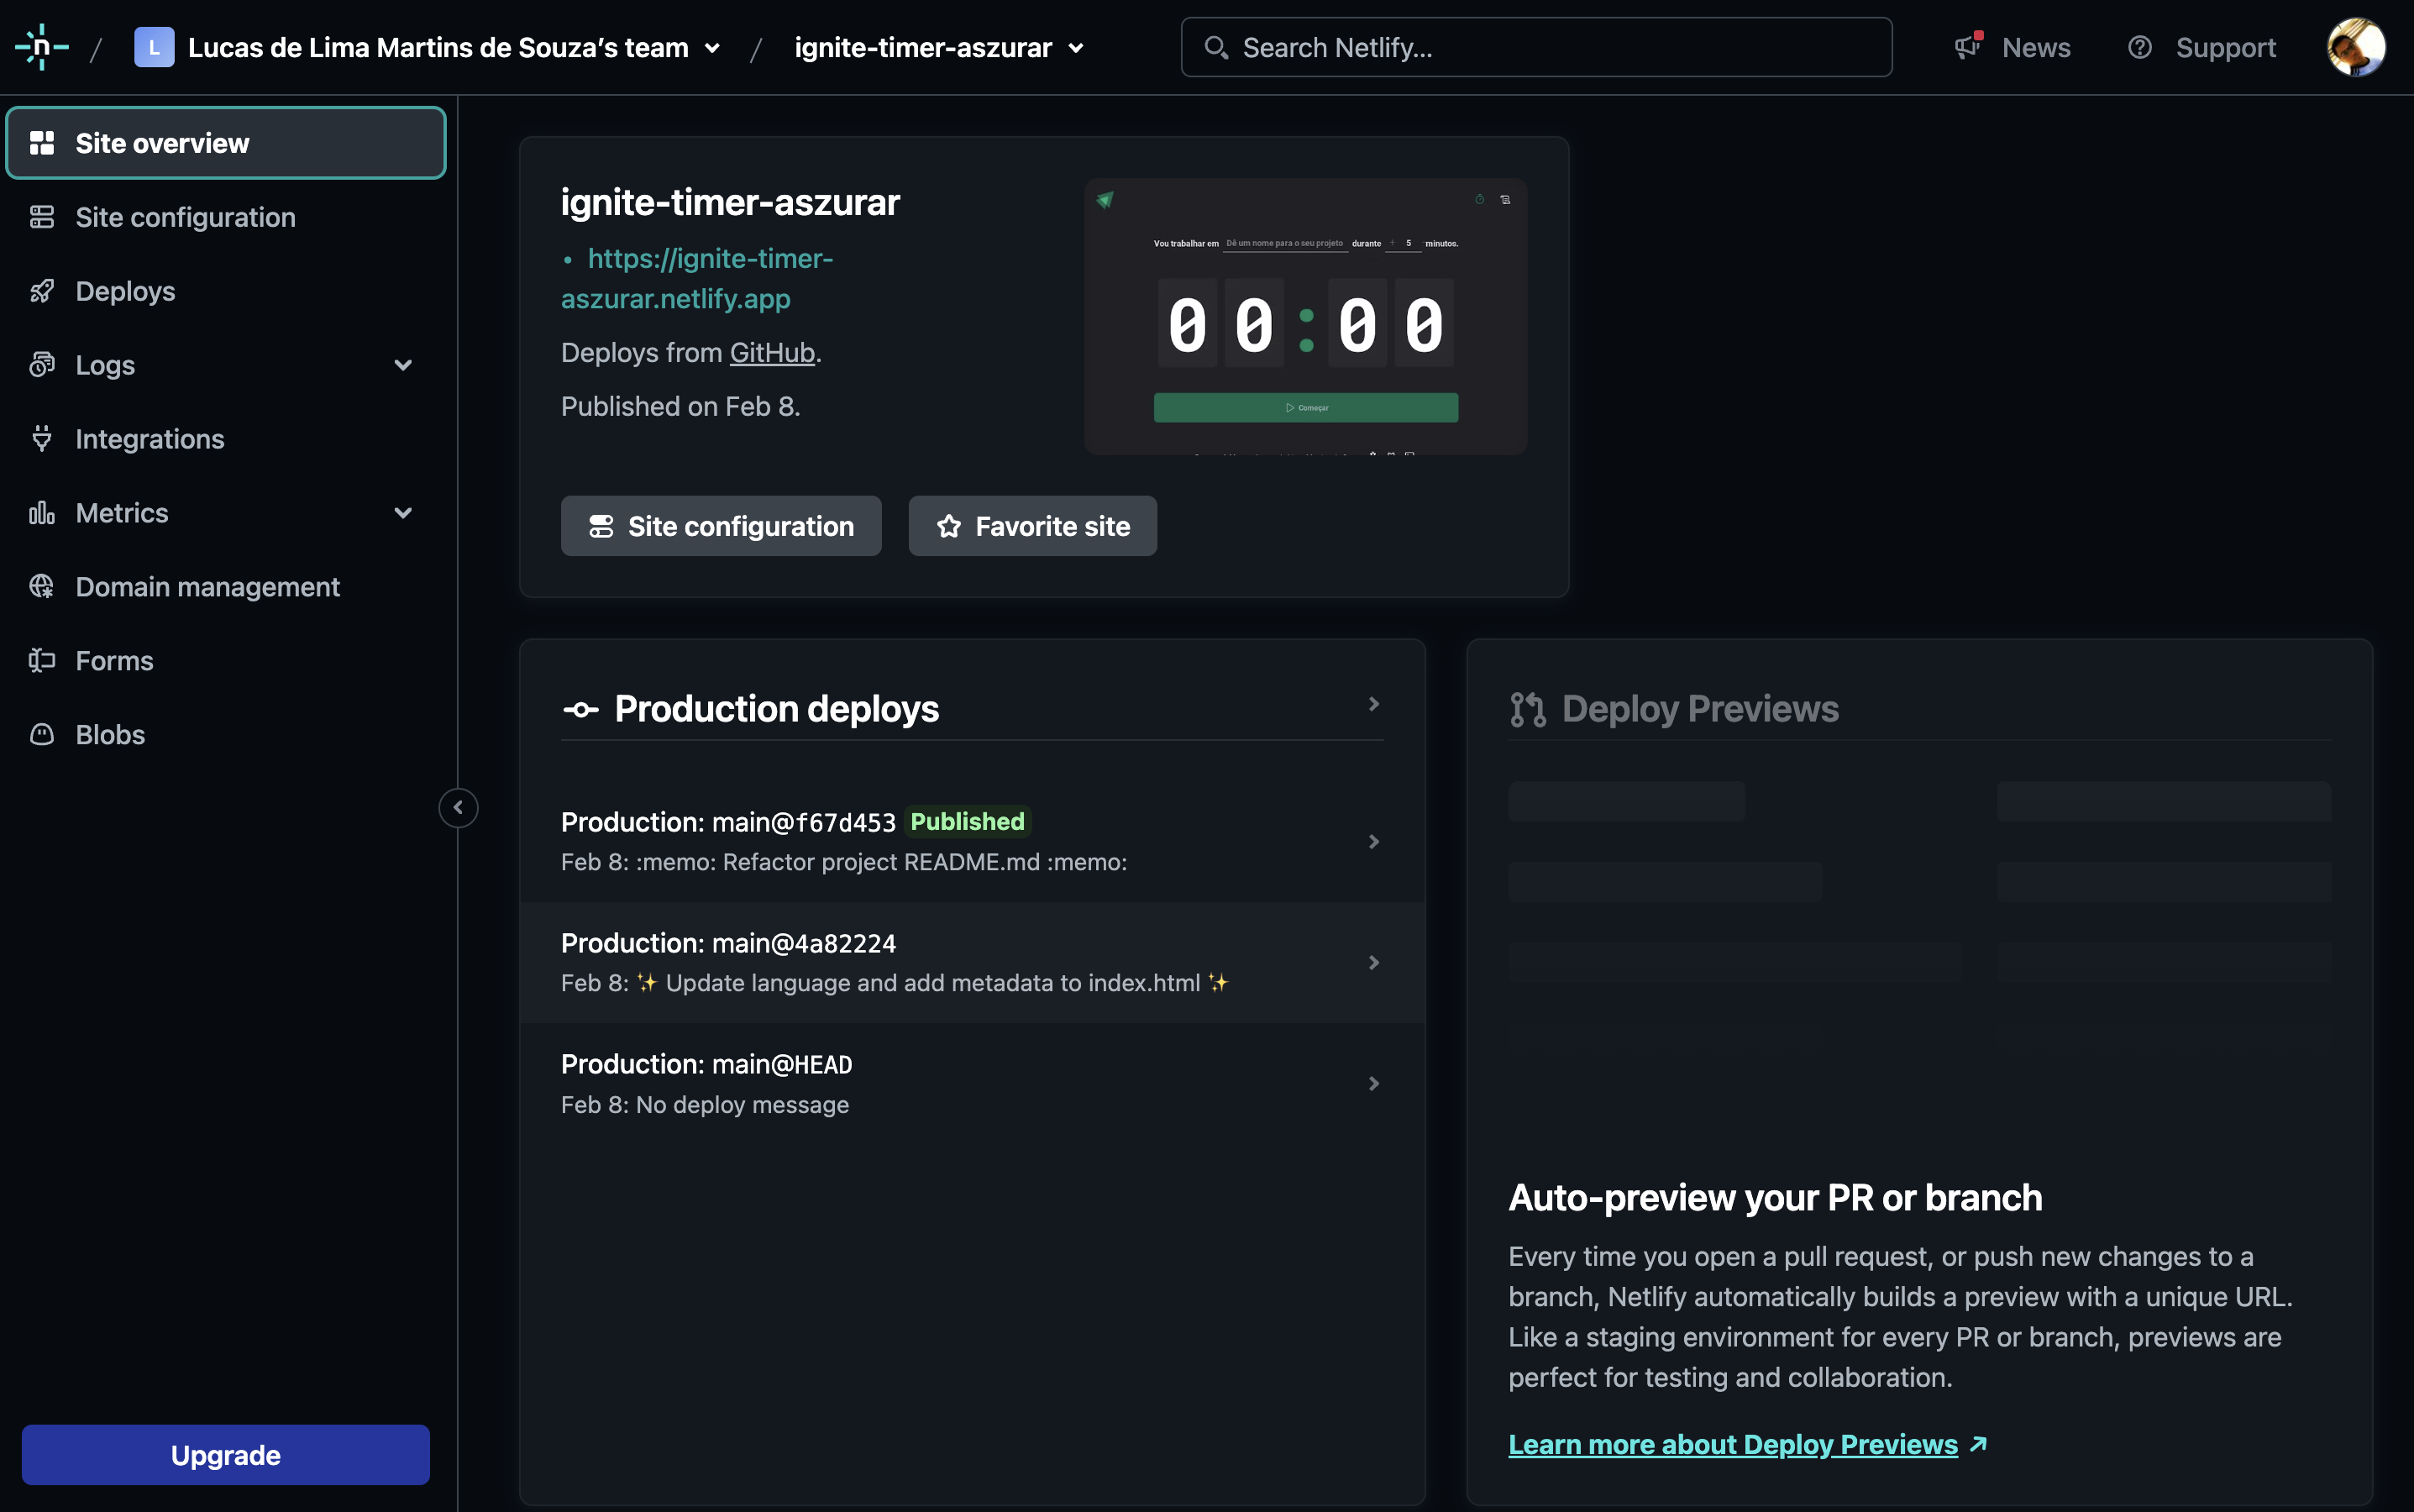Click the site preview thumbnail
This screenshot has height=1512, width=2414.
coord(1306,317)
